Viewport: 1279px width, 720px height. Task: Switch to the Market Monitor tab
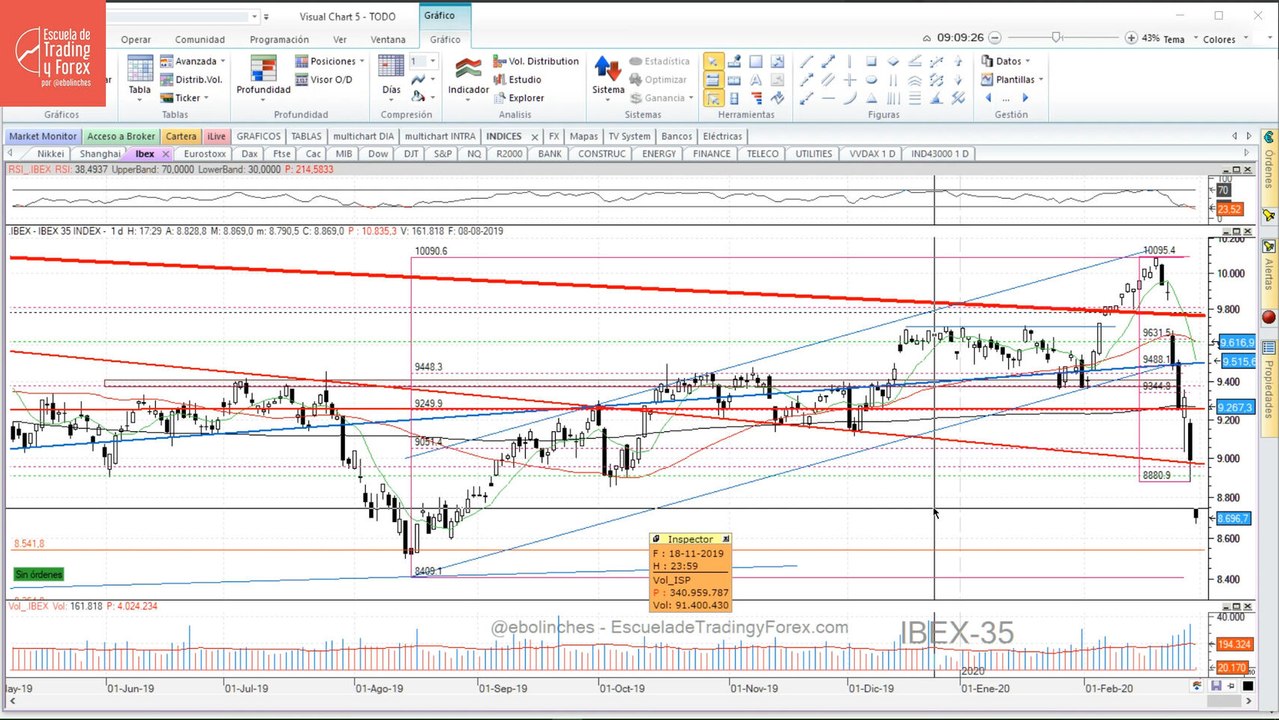pyautogui.click(x=43, y=136)
